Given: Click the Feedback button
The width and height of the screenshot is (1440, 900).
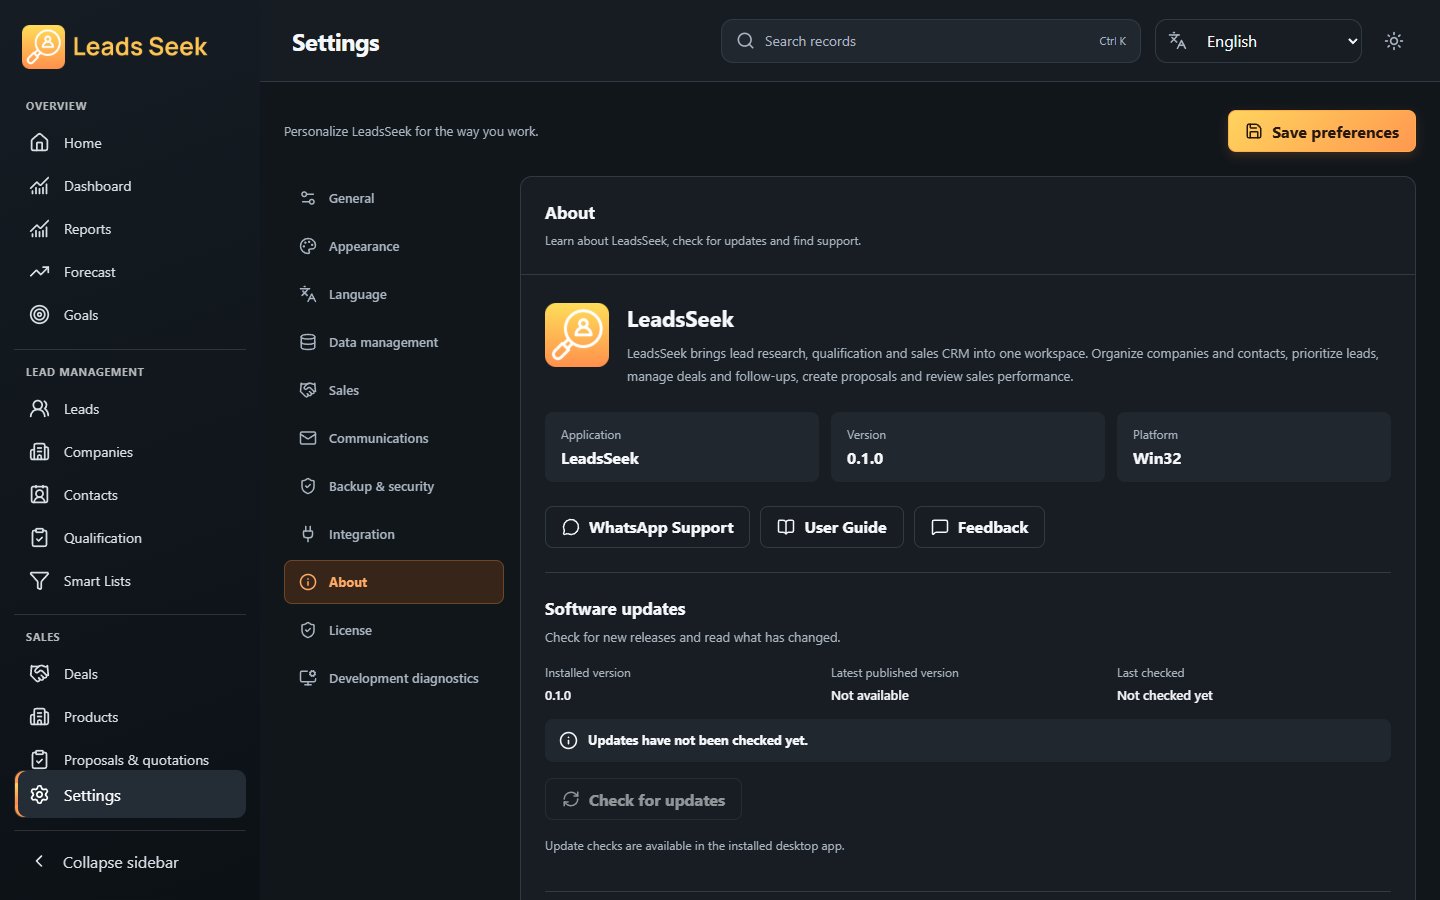Looking at the screenshot, I should 979,527.
